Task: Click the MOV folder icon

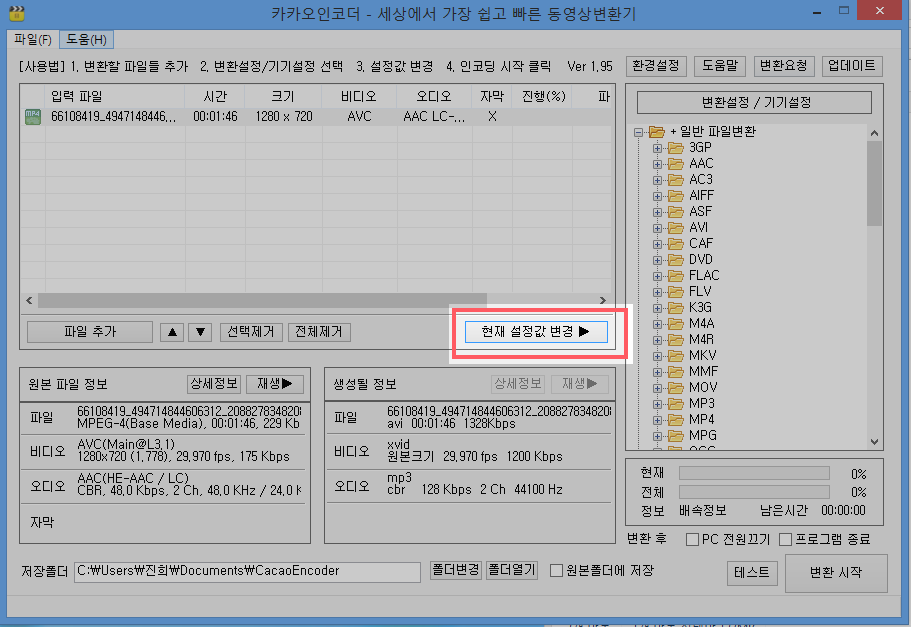Action: click(x=675, y=388)
